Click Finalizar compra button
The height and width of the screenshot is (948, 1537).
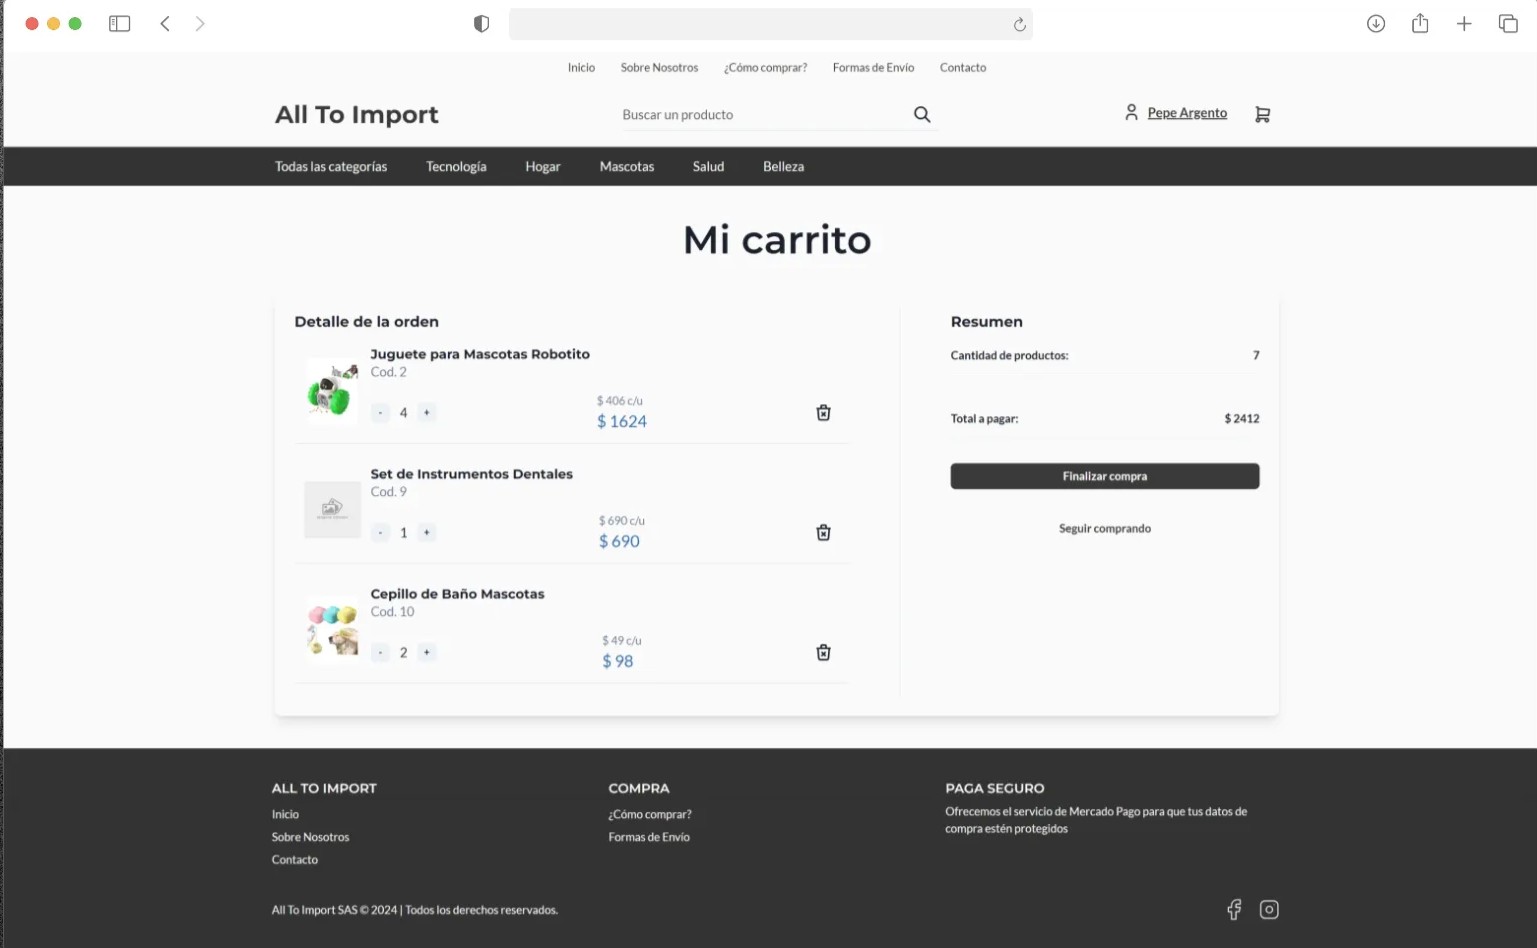pyautogui.click(x=1105, y=476)
